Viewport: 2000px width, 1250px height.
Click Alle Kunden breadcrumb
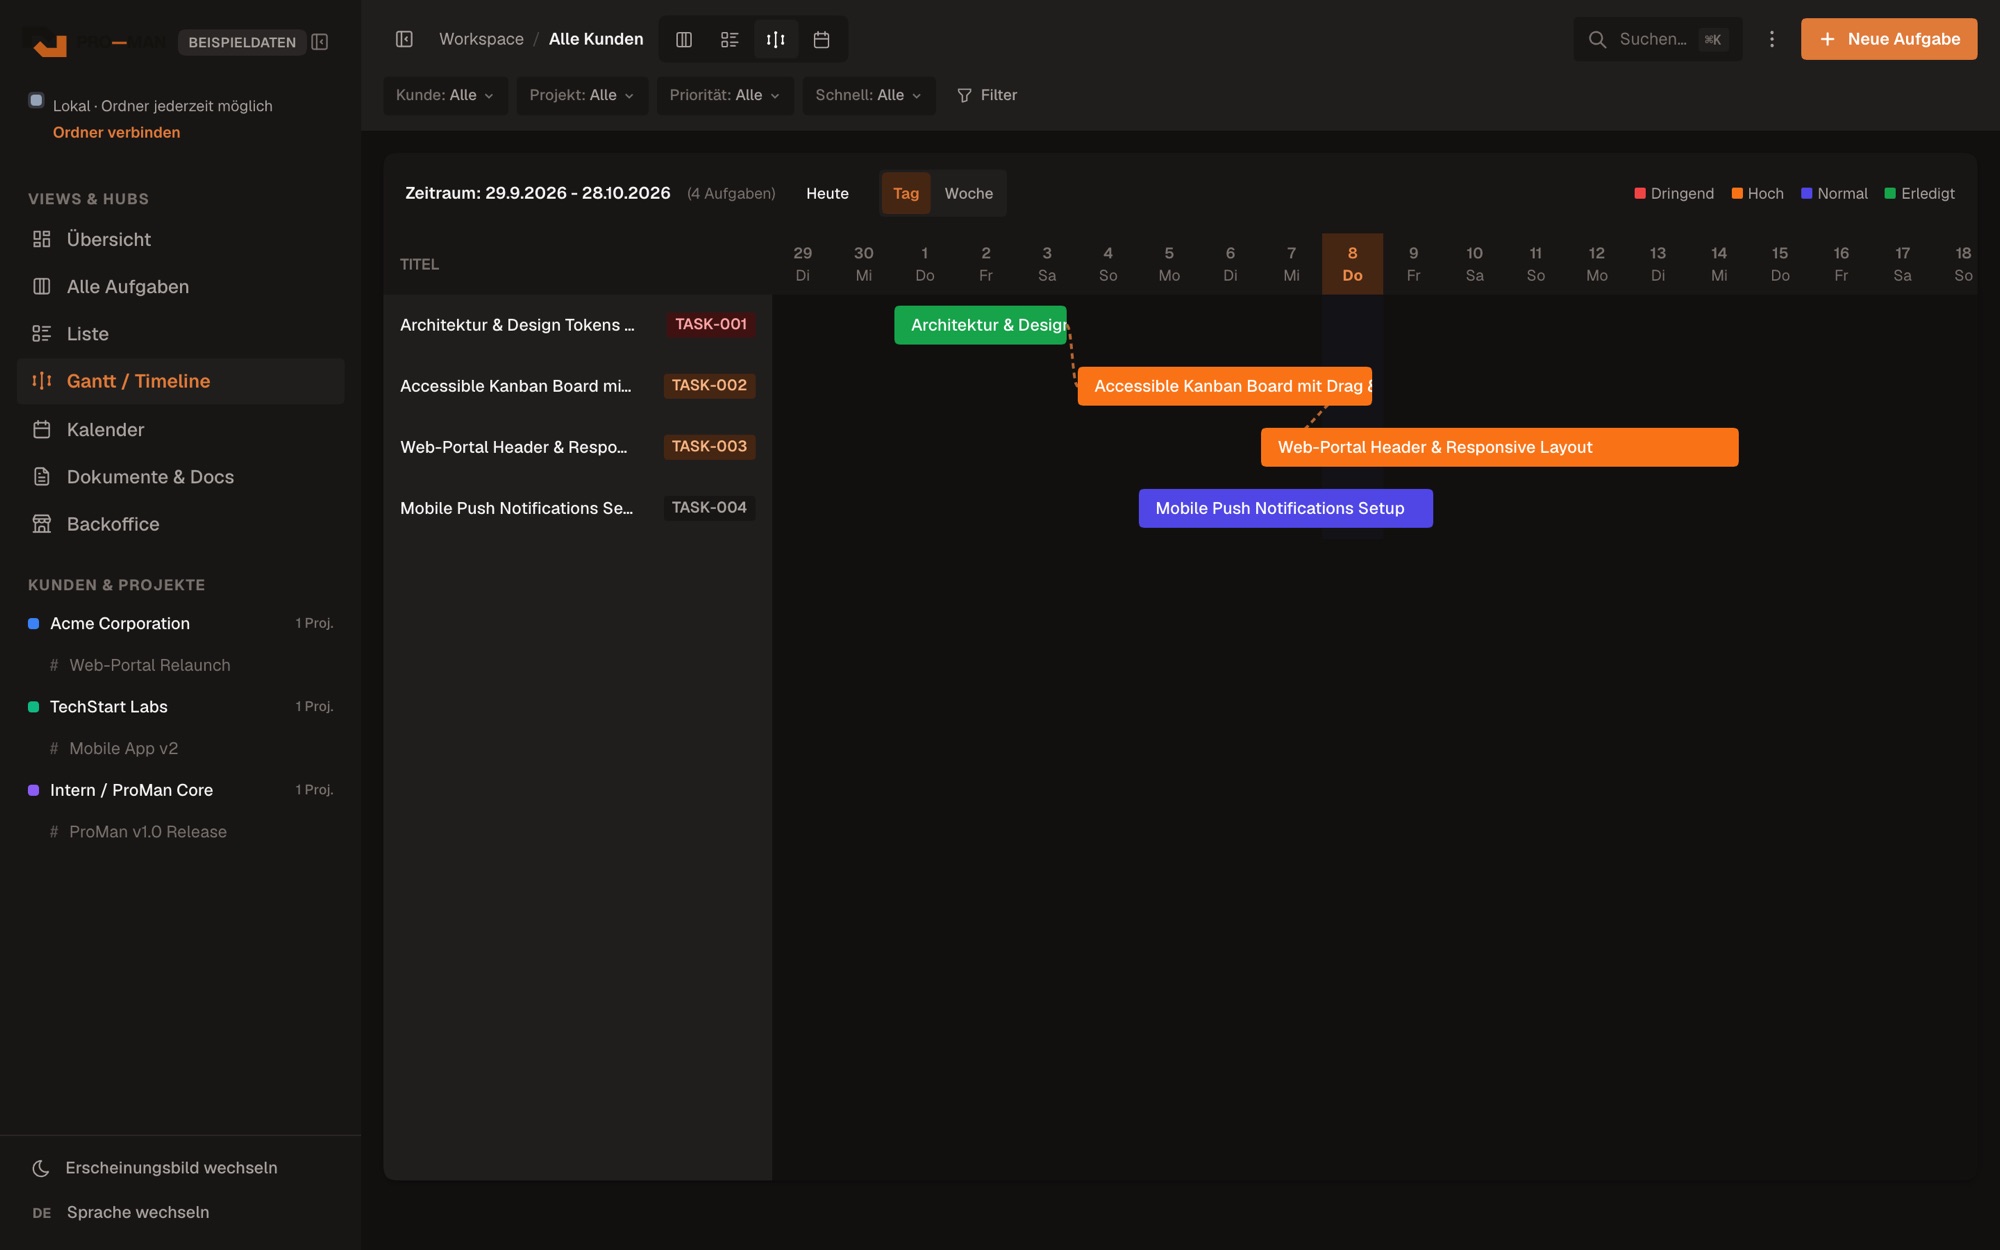[596, 39]
